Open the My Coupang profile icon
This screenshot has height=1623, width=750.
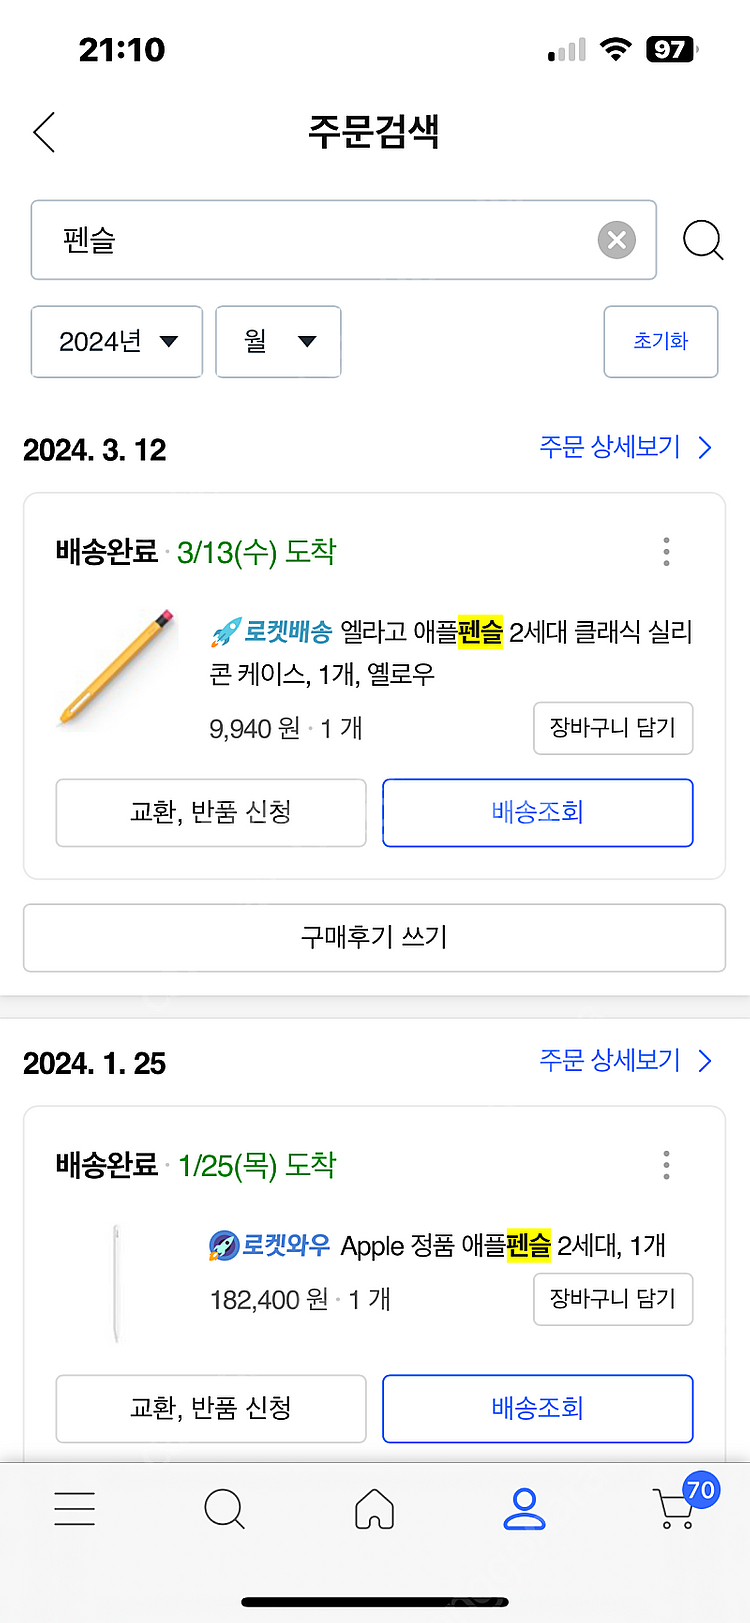524,1508
